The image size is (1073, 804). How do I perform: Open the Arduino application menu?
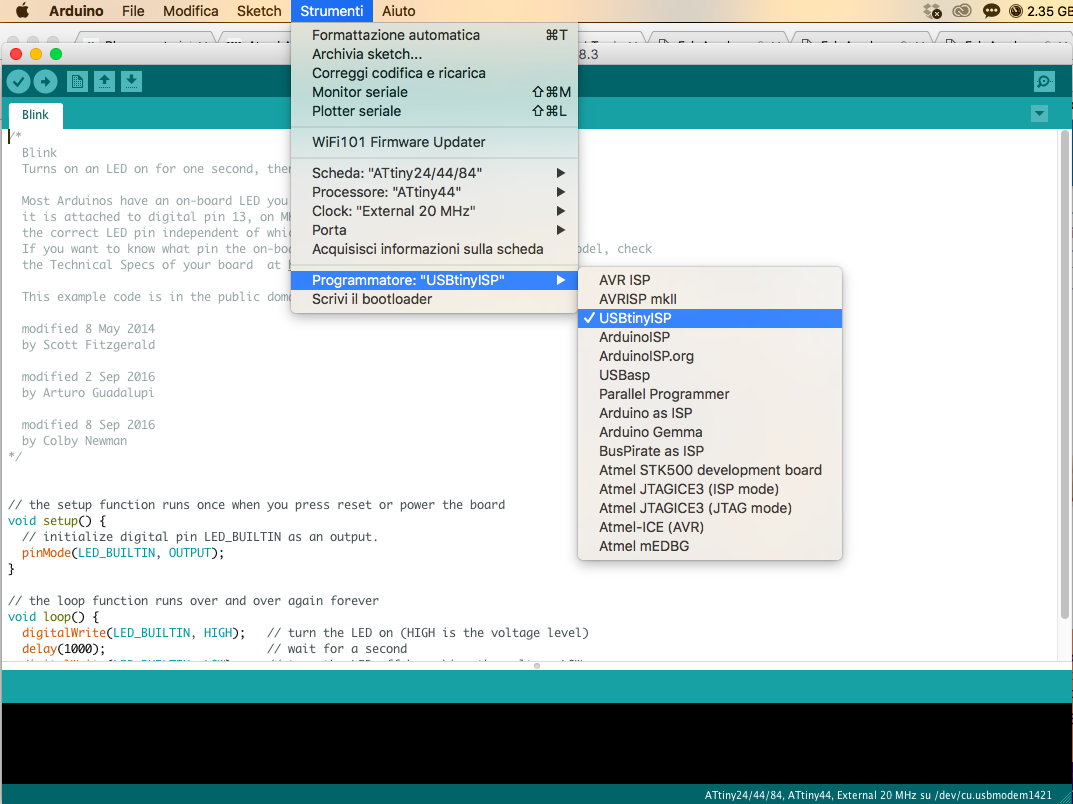click(77, 11)
